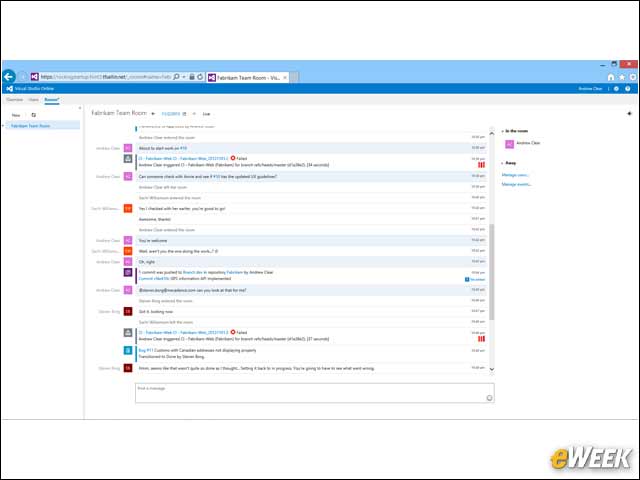
Task: Select Fabrikam Team Room in the sidebar
Action: coord(42,126)
